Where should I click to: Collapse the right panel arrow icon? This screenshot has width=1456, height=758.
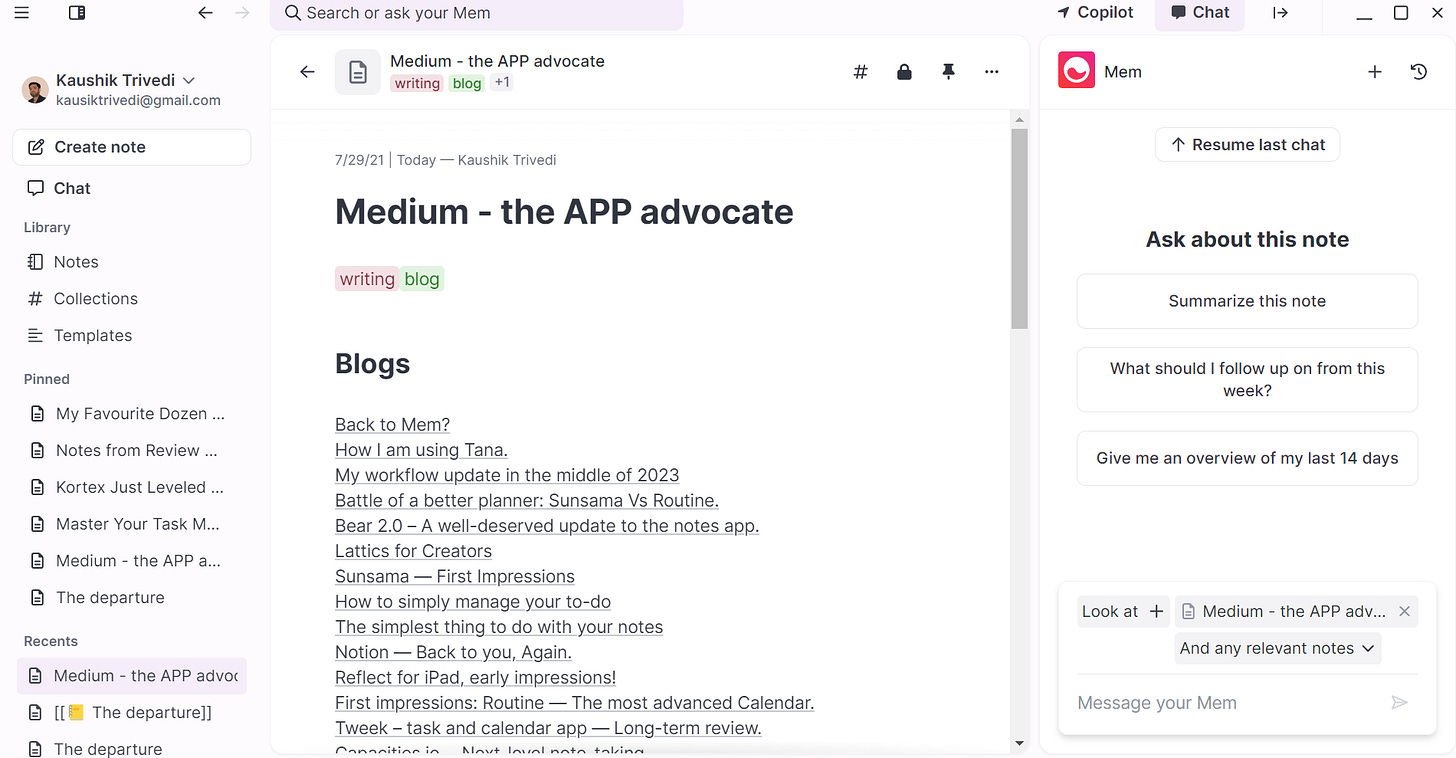point(1280,12)
